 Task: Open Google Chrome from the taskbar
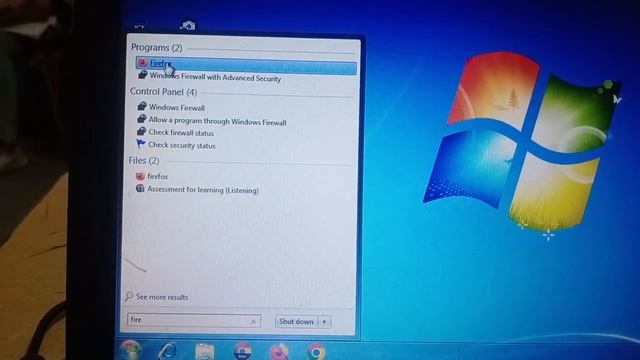(x=316, y=352)
